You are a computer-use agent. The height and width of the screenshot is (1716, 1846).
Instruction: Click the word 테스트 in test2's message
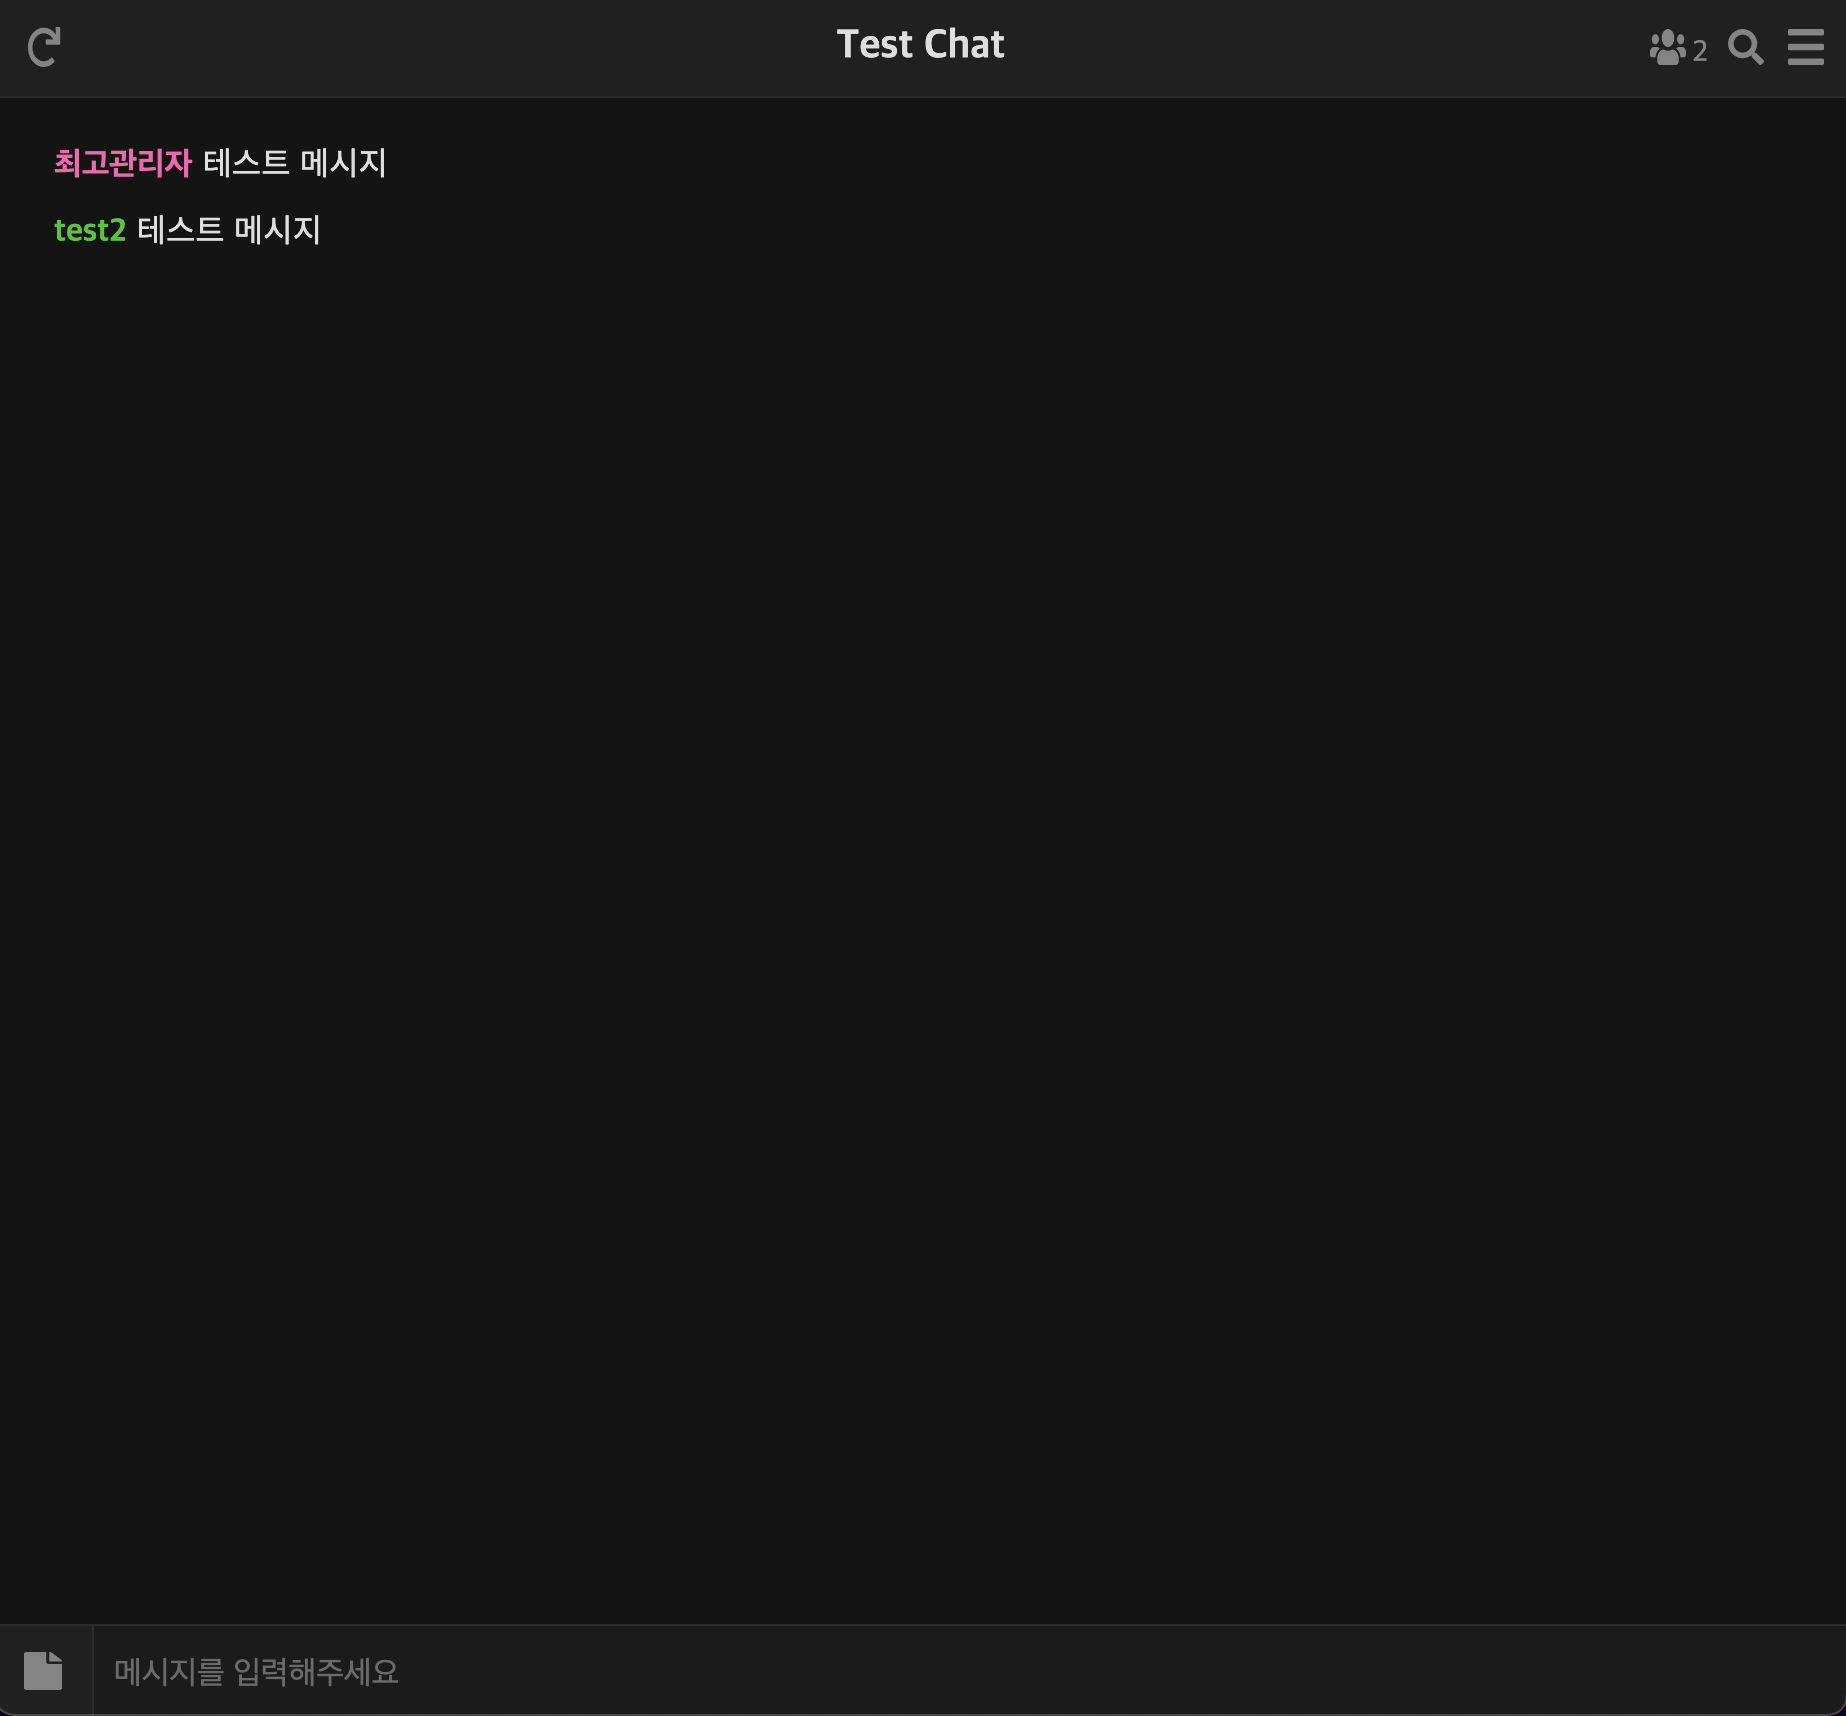pos(180,230)
